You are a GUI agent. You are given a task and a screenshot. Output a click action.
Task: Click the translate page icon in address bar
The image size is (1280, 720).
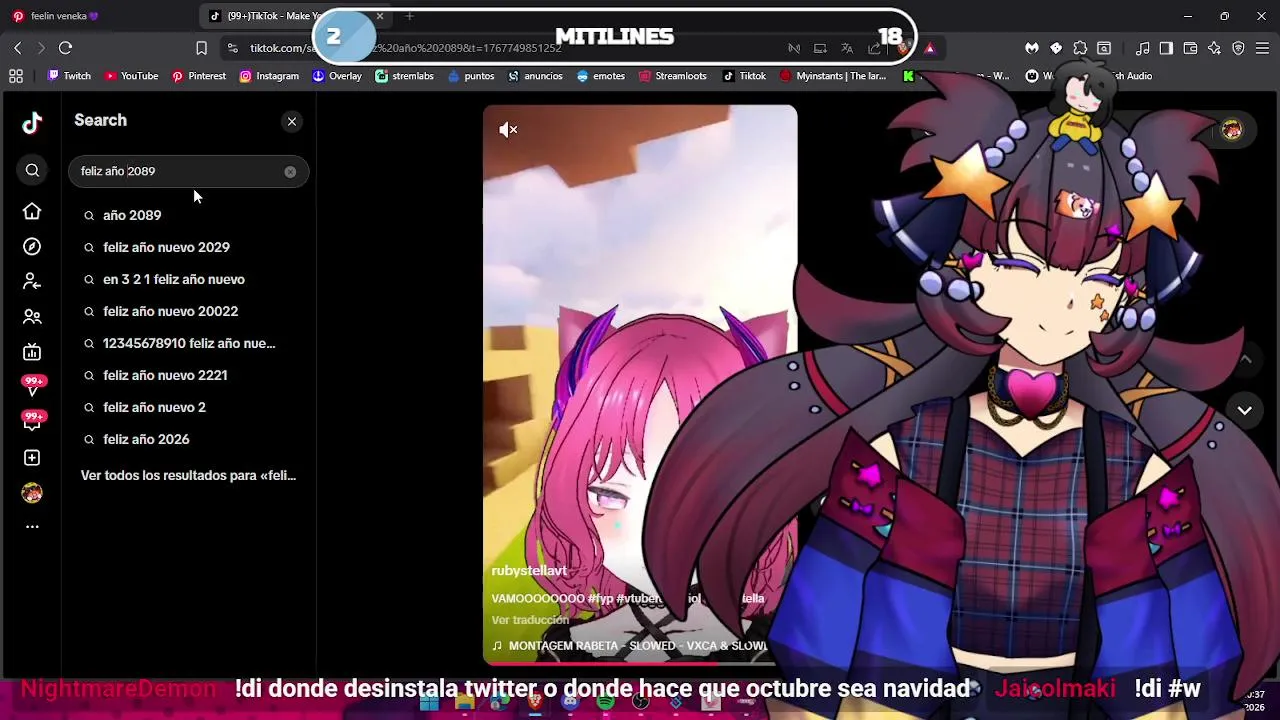(x=847, y=48)
